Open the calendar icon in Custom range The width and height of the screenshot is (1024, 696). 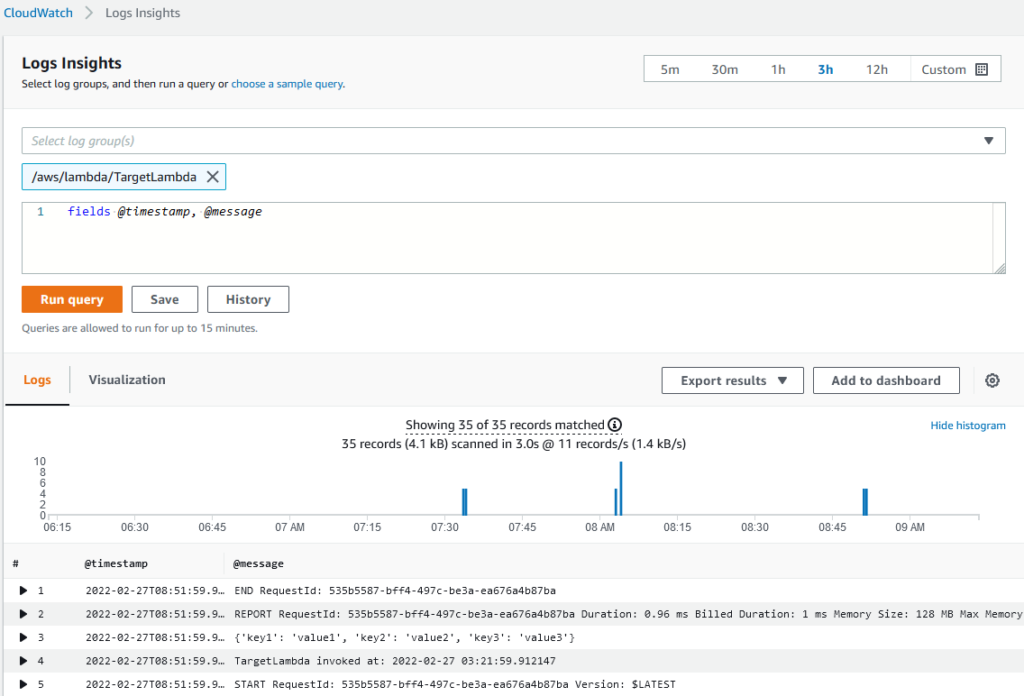(x=981, y=69)
